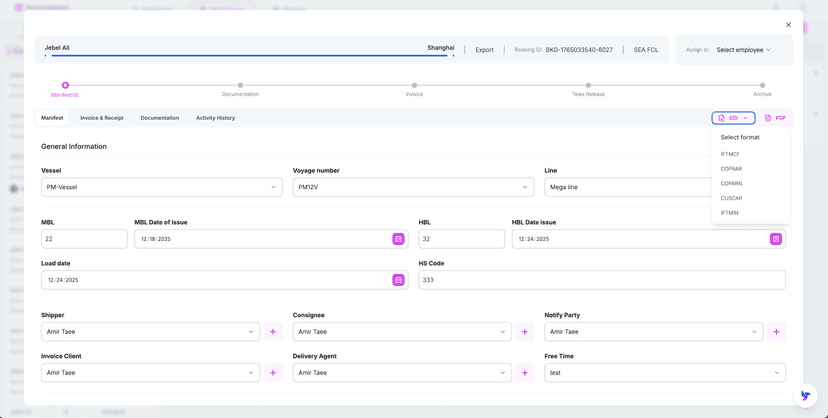The image size is (828, 418).
Task: Choose COPARN format from the list
Action: (x=731, y=184)
